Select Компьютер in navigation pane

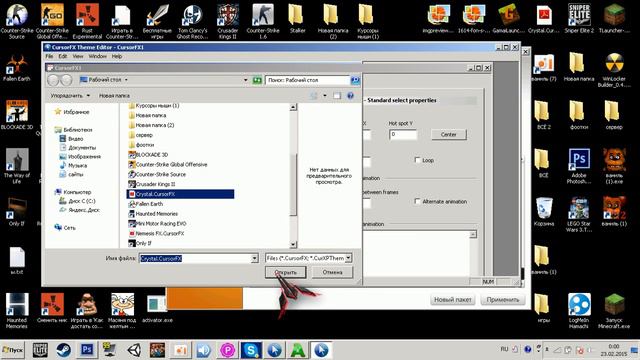pos(77,192)
